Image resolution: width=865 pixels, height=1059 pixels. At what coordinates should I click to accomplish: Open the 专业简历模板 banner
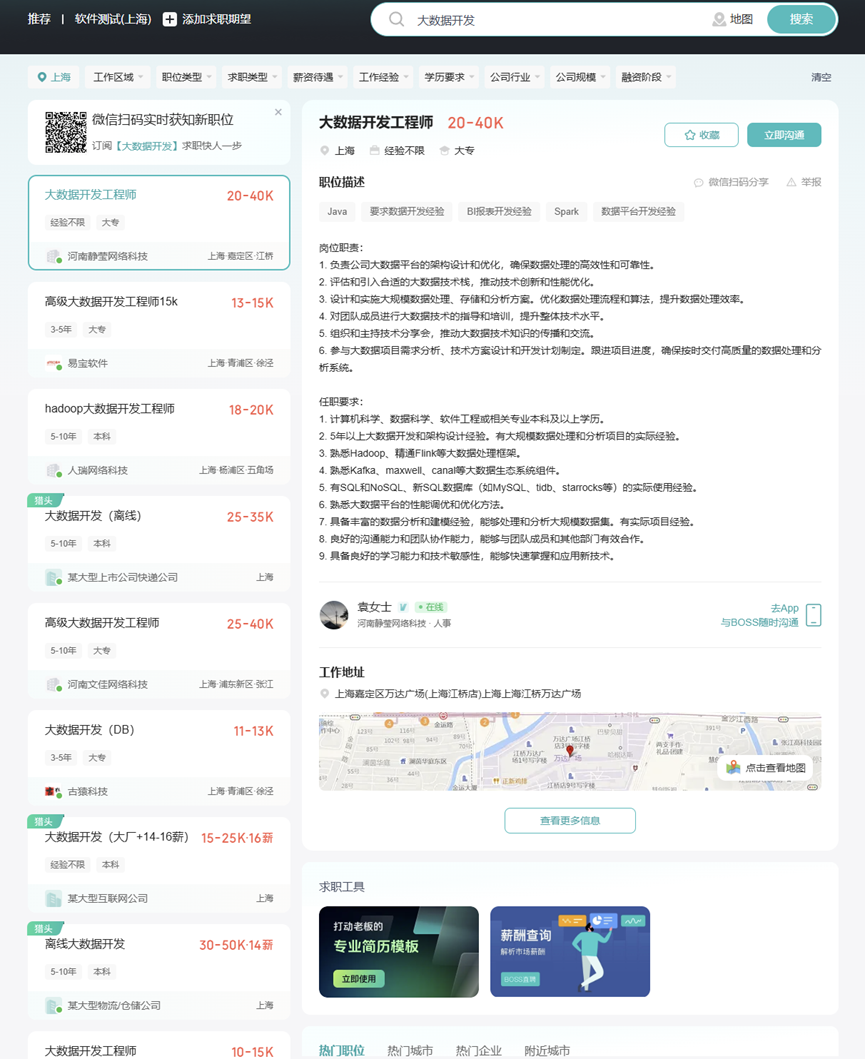398,952
